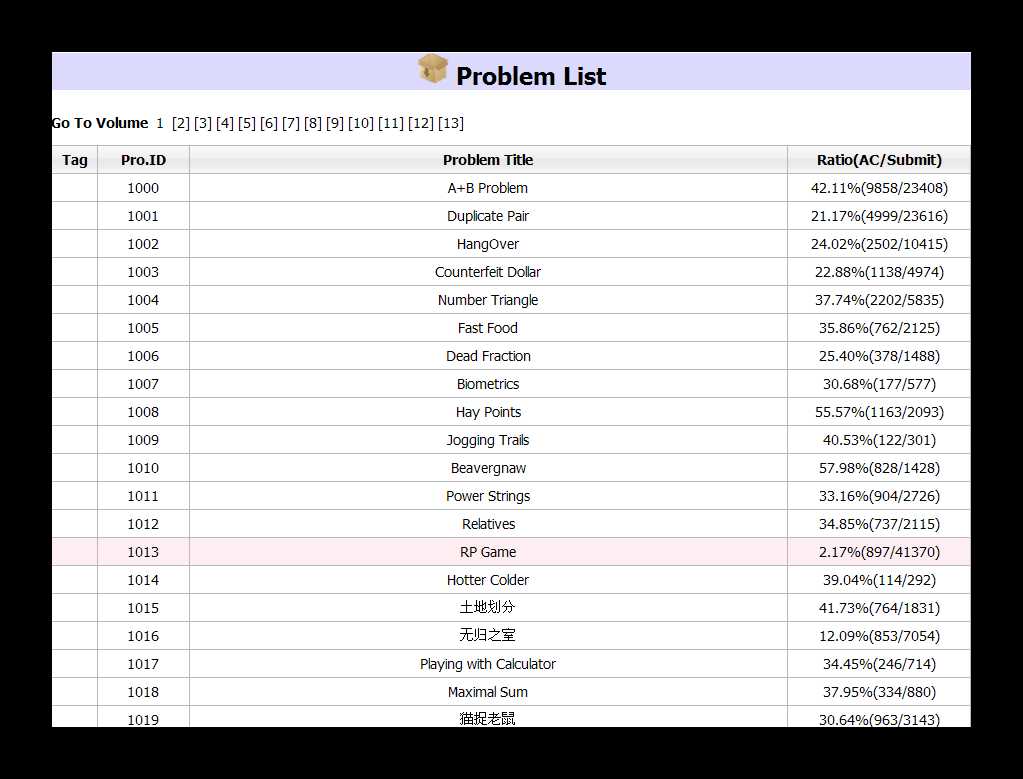
Task: Click problem ID 1009
Action: [143, 440]
